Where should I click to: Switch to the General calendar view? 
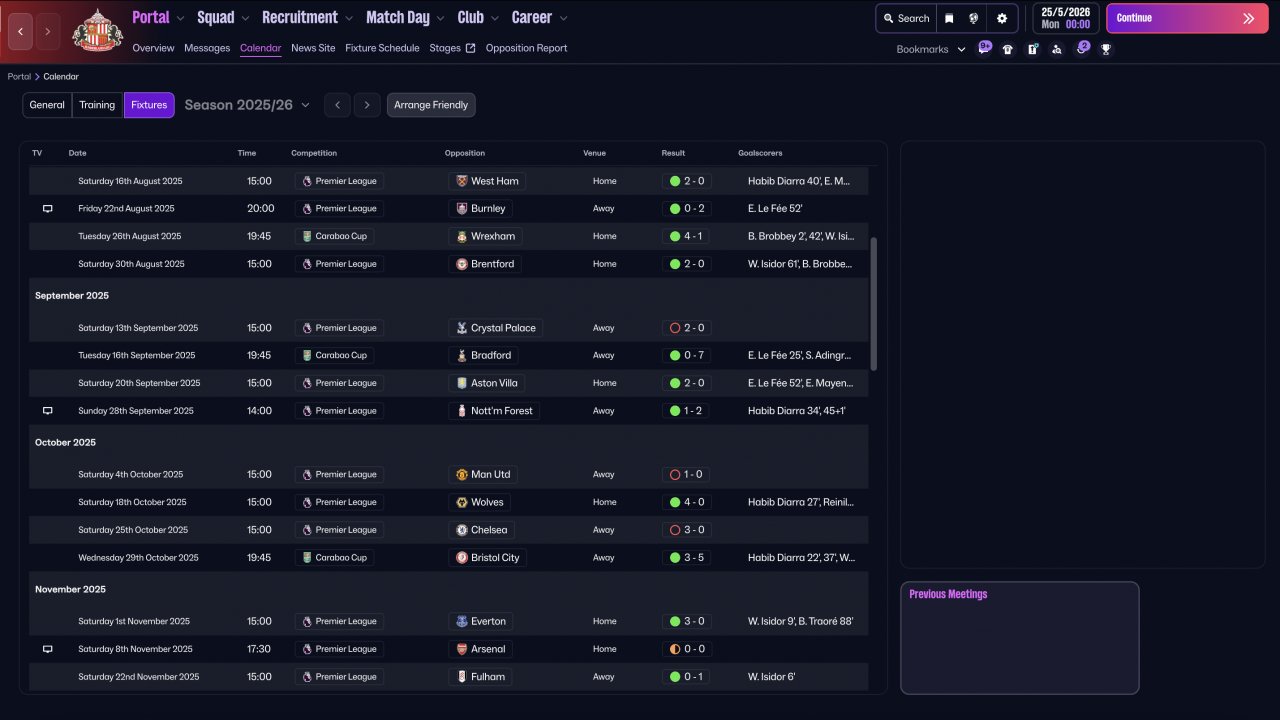point(47,105)
